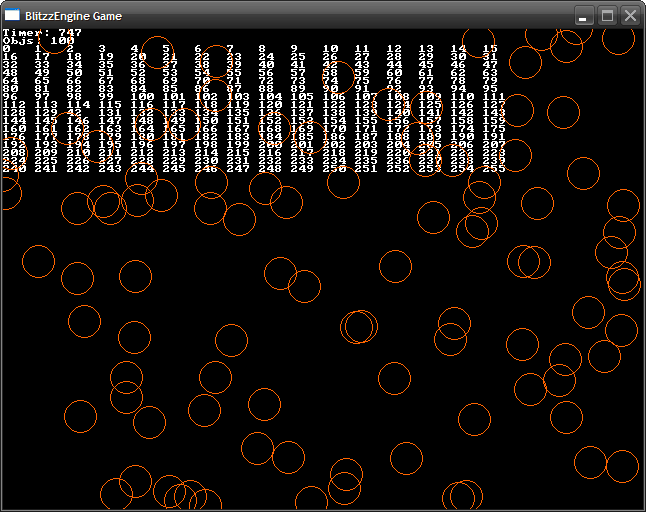Select number 175 at the row's end
Viewport: 646px width, 512px height.
(x=493, y=129)
